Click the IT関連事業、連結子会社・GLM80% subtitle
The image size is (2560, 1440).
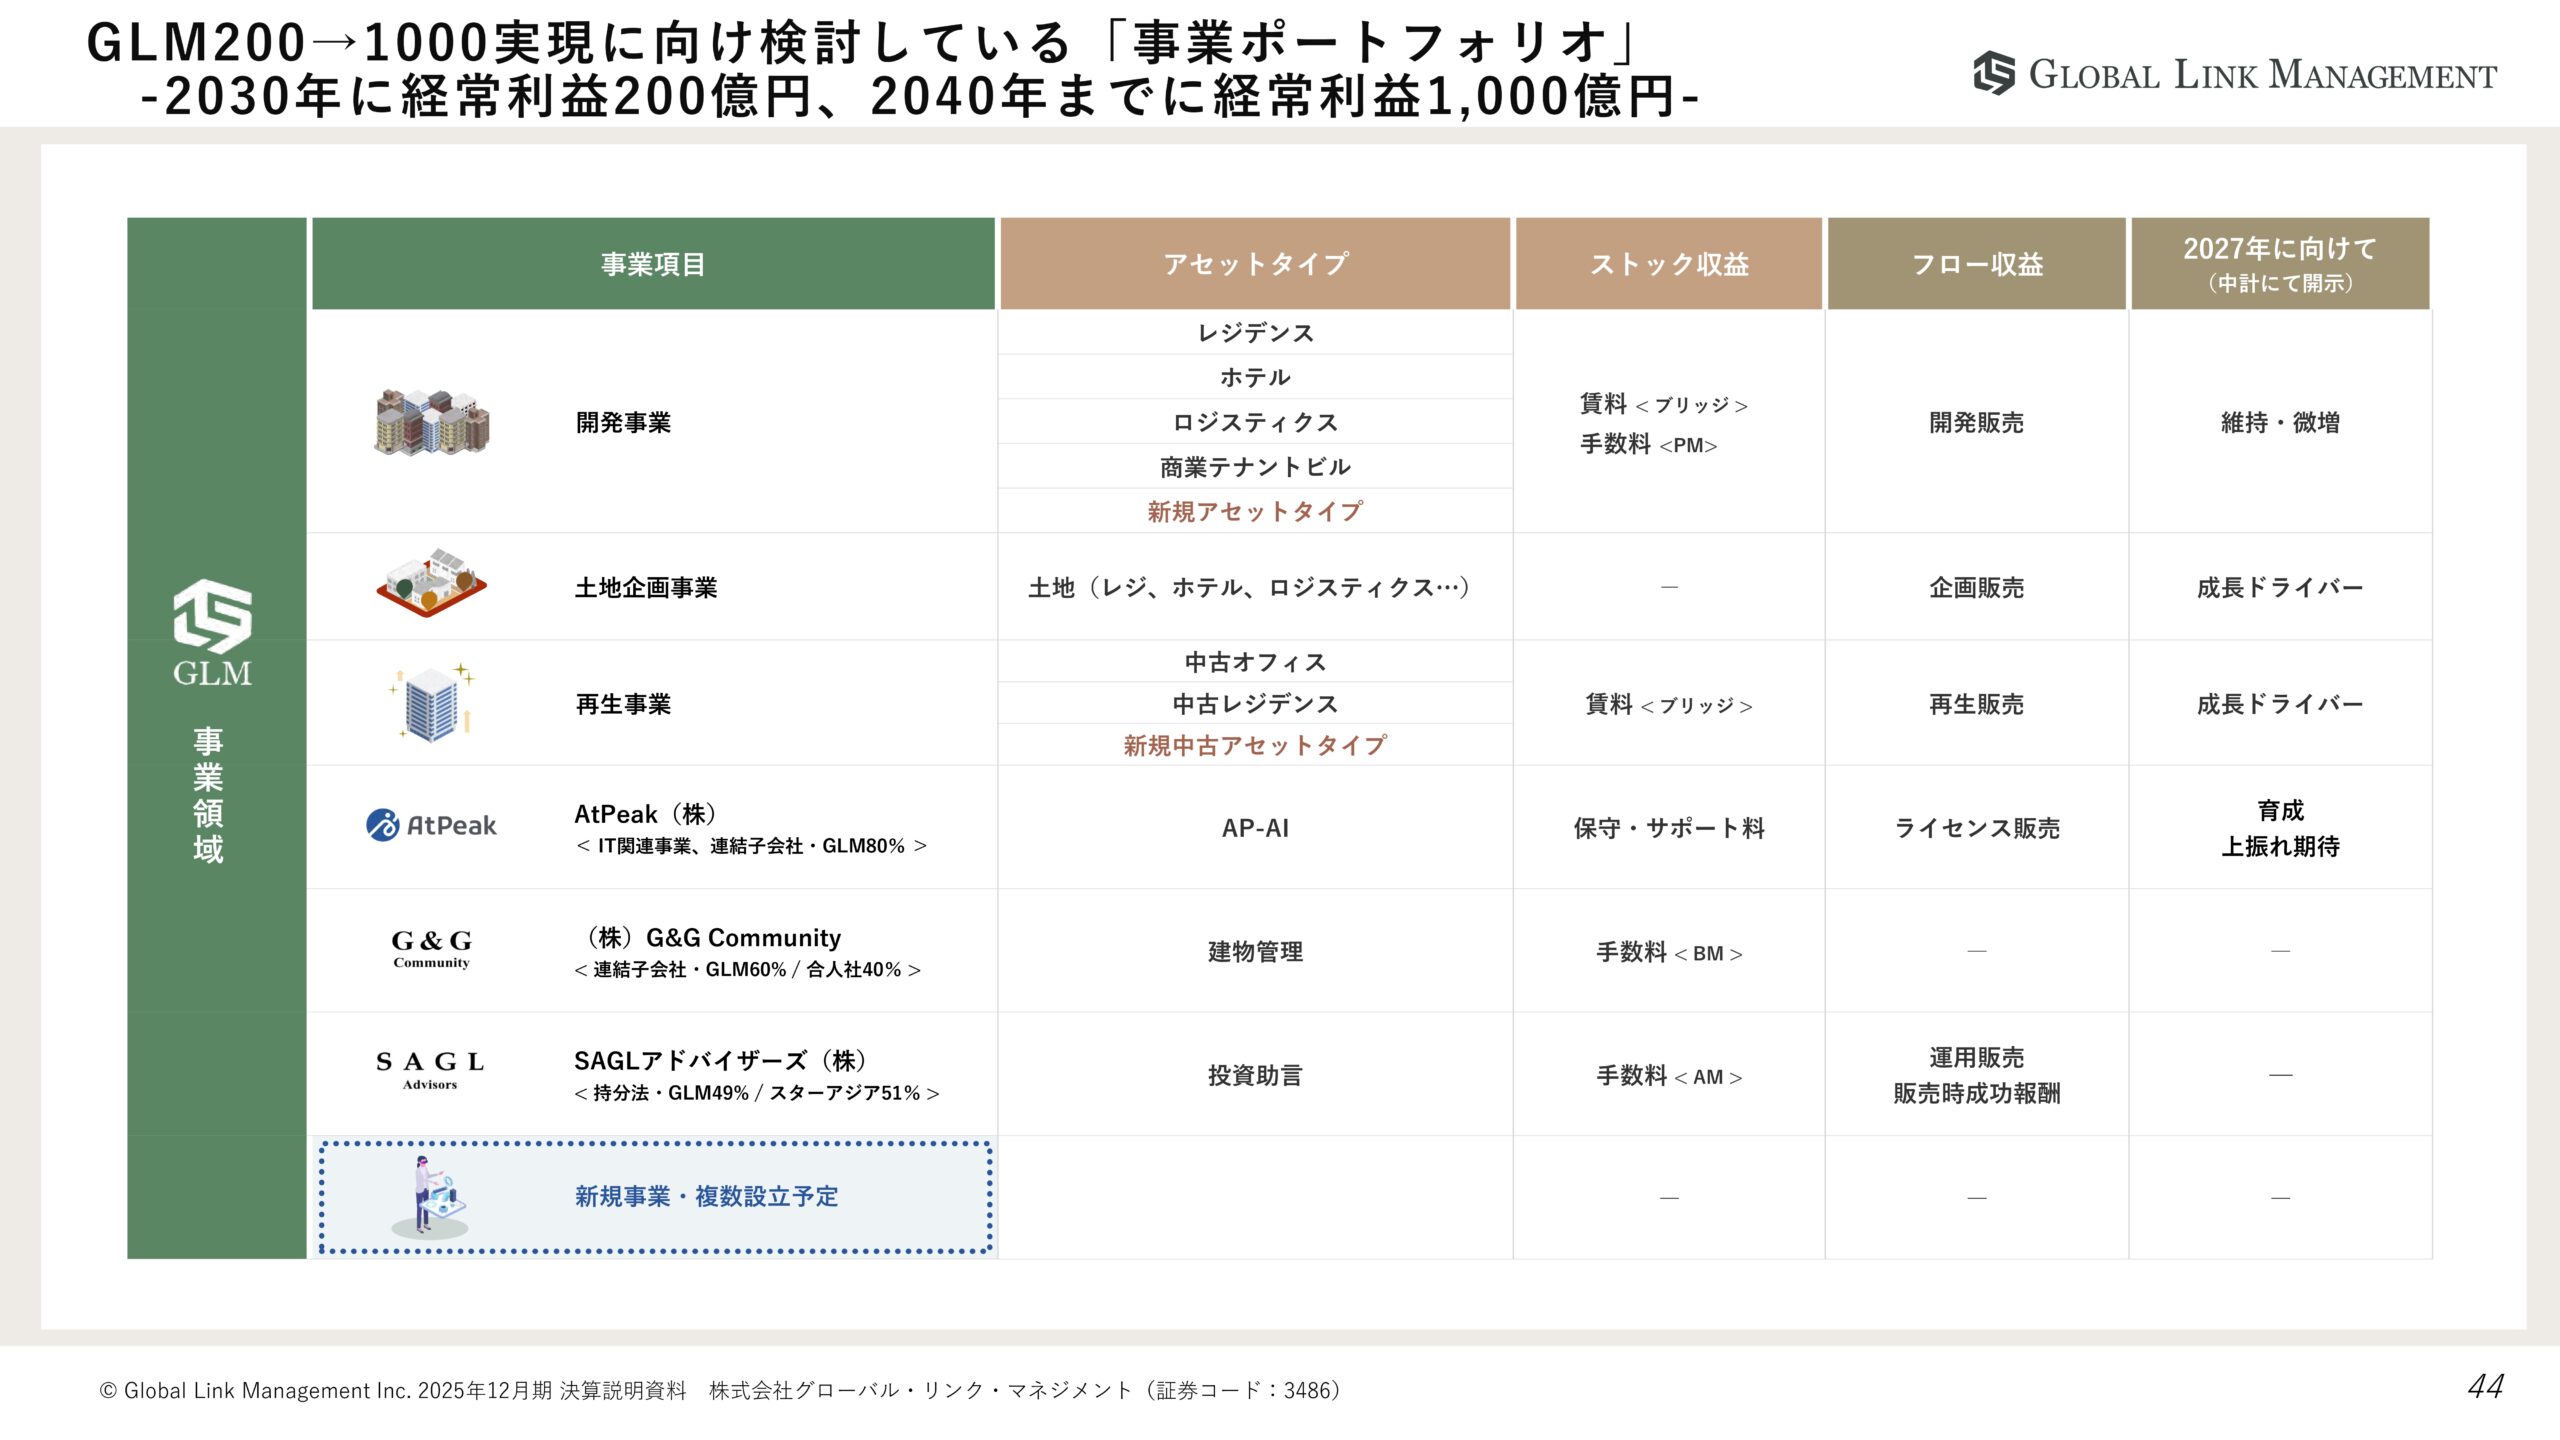tap(751, 846)
